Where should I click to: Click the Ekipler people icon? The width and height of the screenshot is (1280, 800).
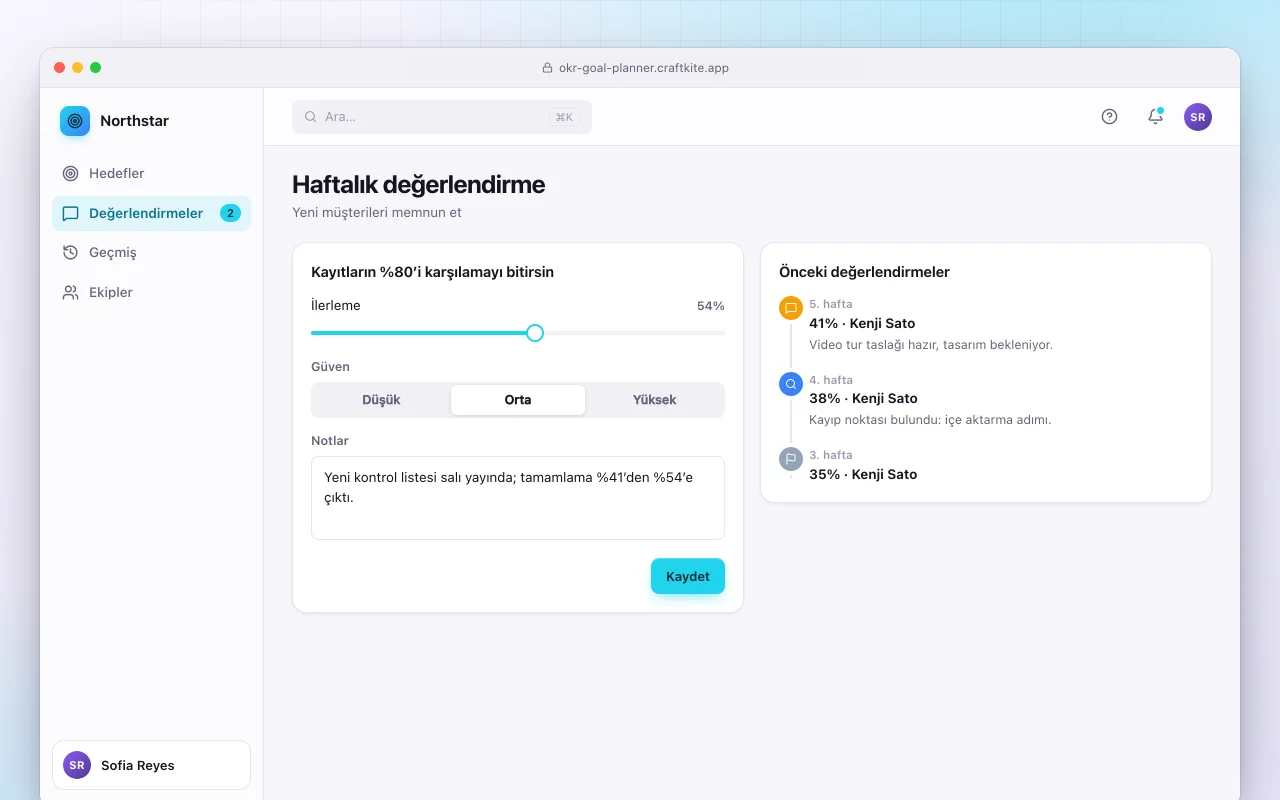70,292
